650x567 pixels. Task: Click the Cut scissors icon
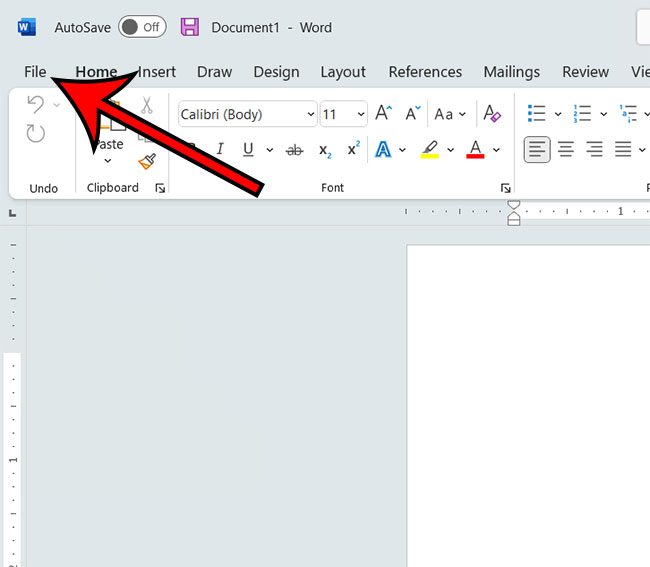(x=146, y=105)
